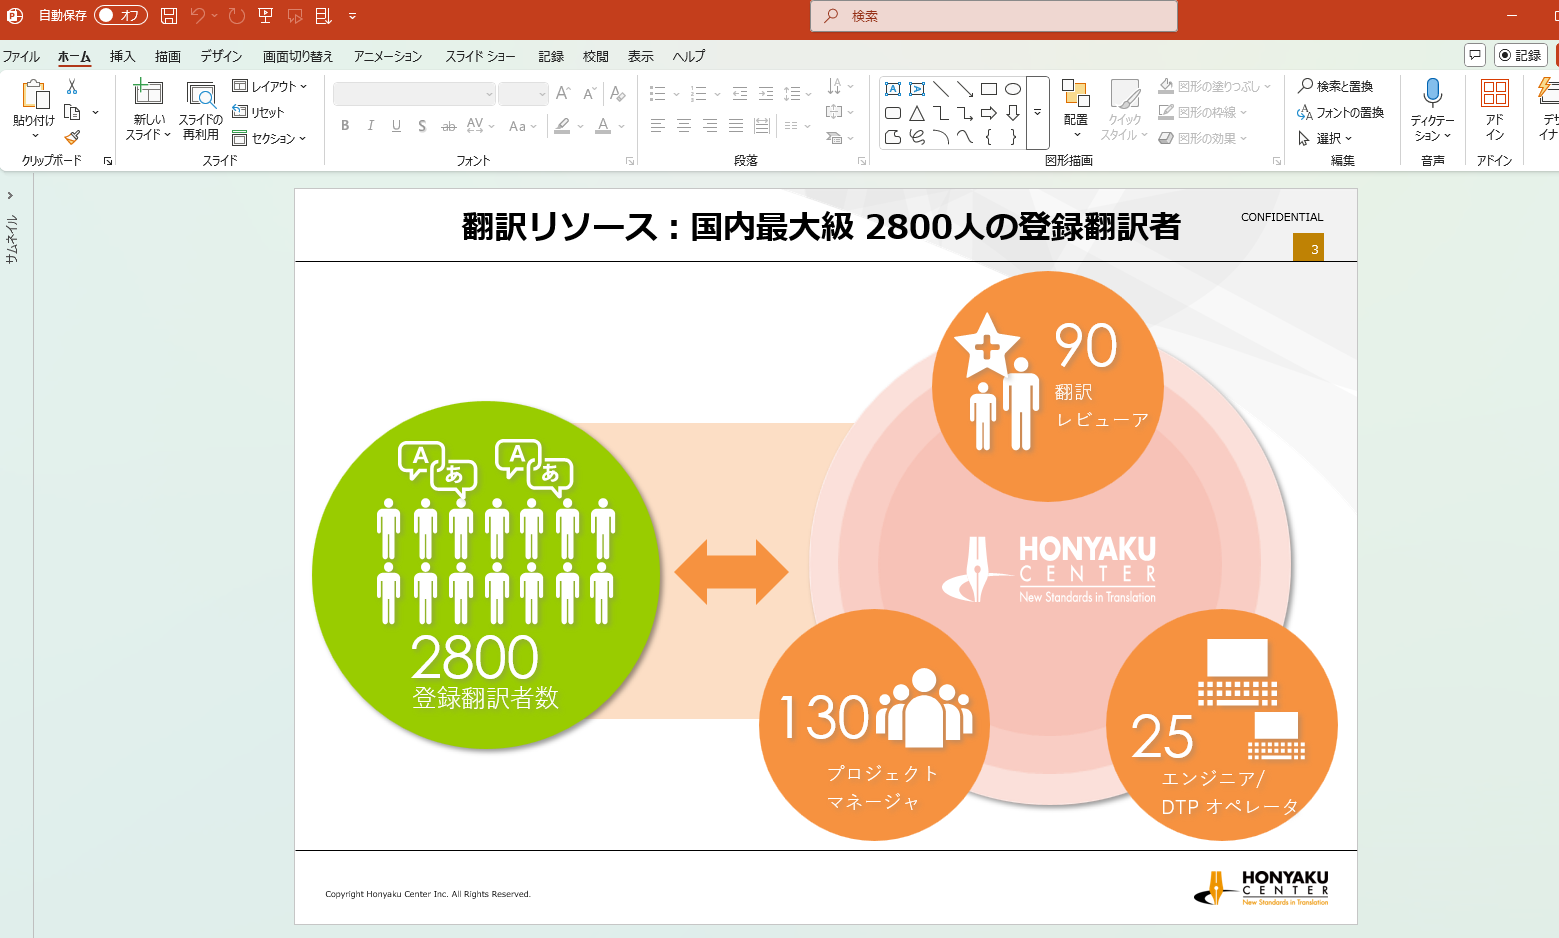Expand the thumbnail pane chevron

click(x=10, y=196)
